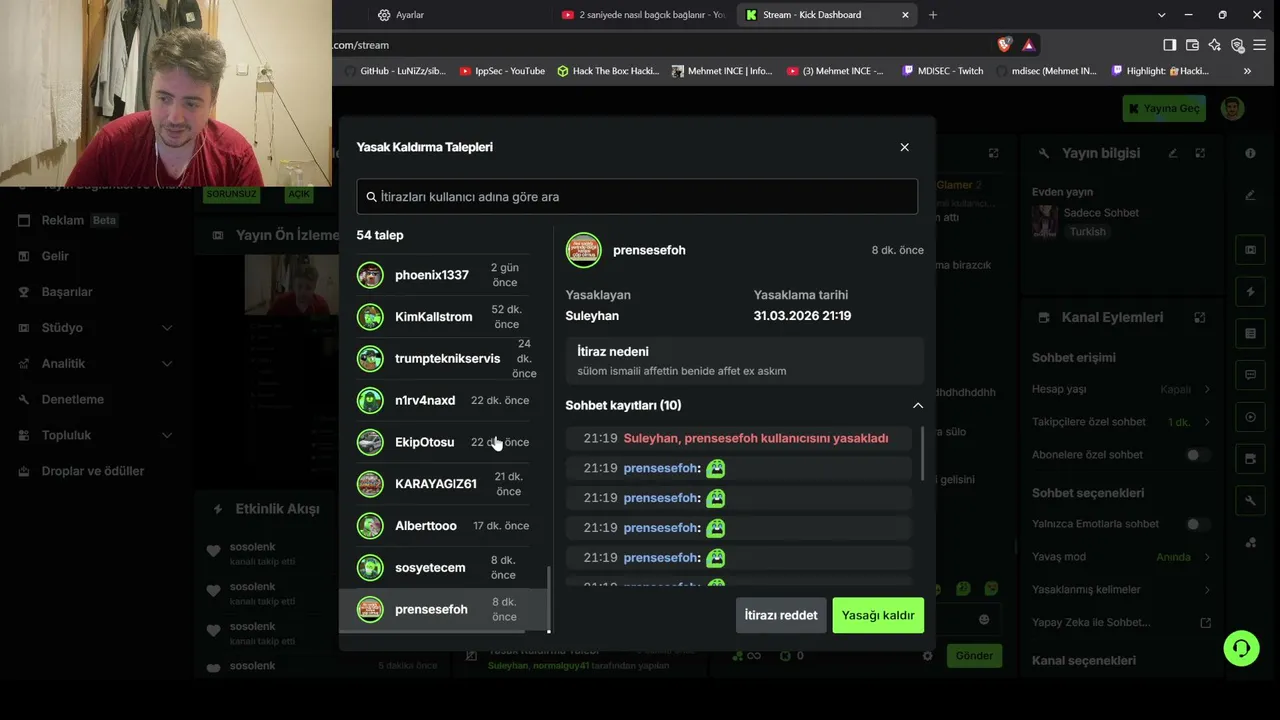The image size is (1280, 720).
Task: Click Gönder to send chat message
Action: click(974, 656)
